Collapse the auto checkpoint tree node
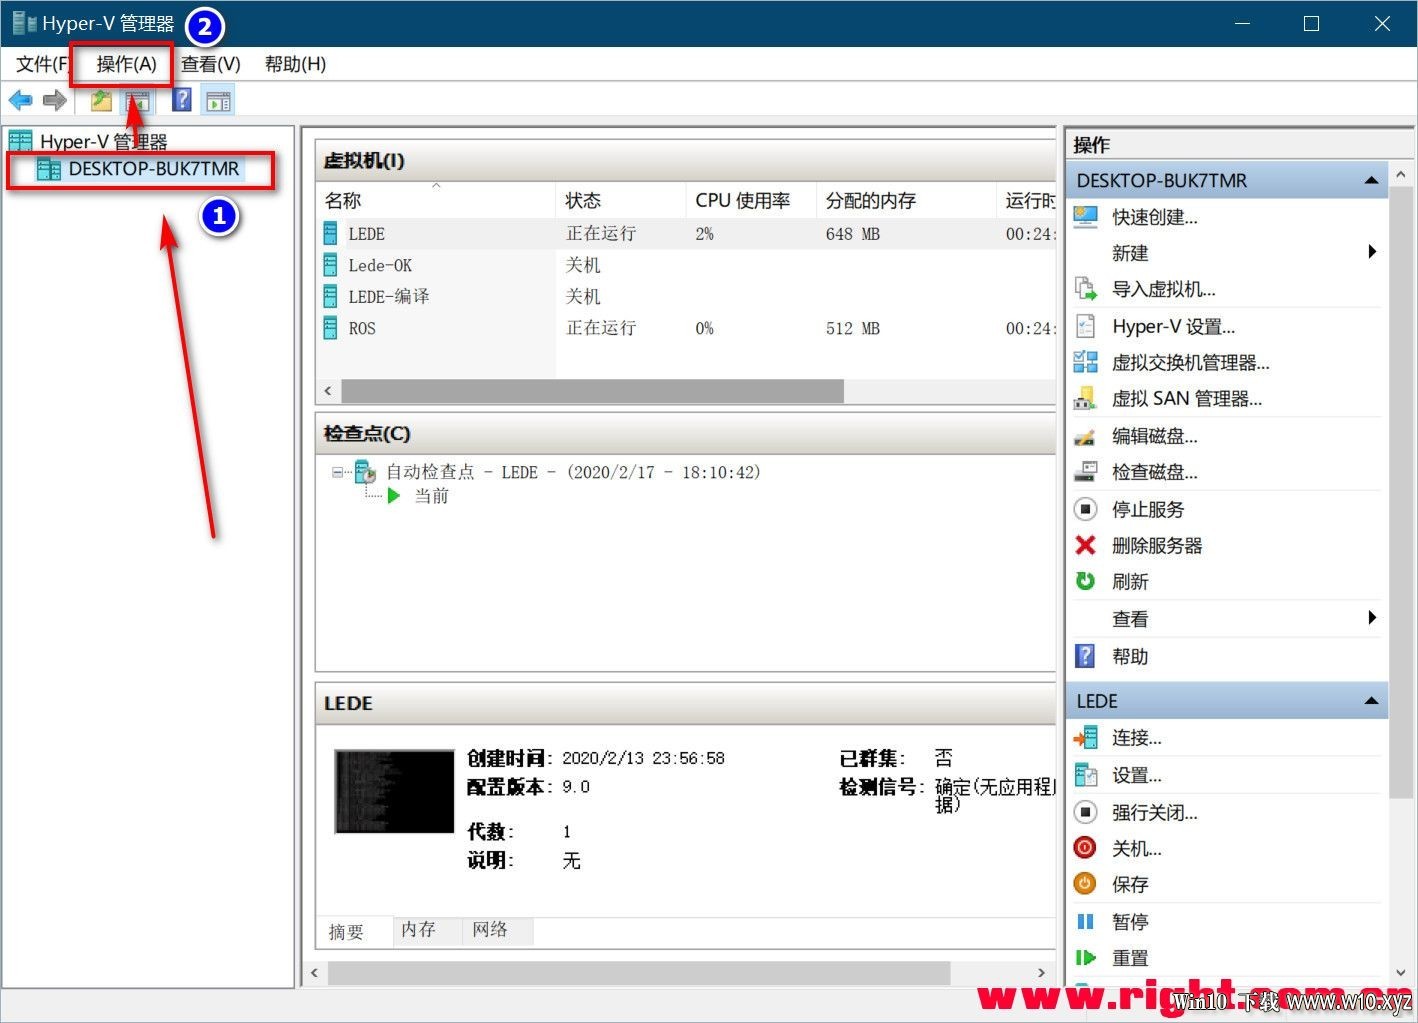The height and width of the screenshot is (1023, 1418). coord(337,472)
